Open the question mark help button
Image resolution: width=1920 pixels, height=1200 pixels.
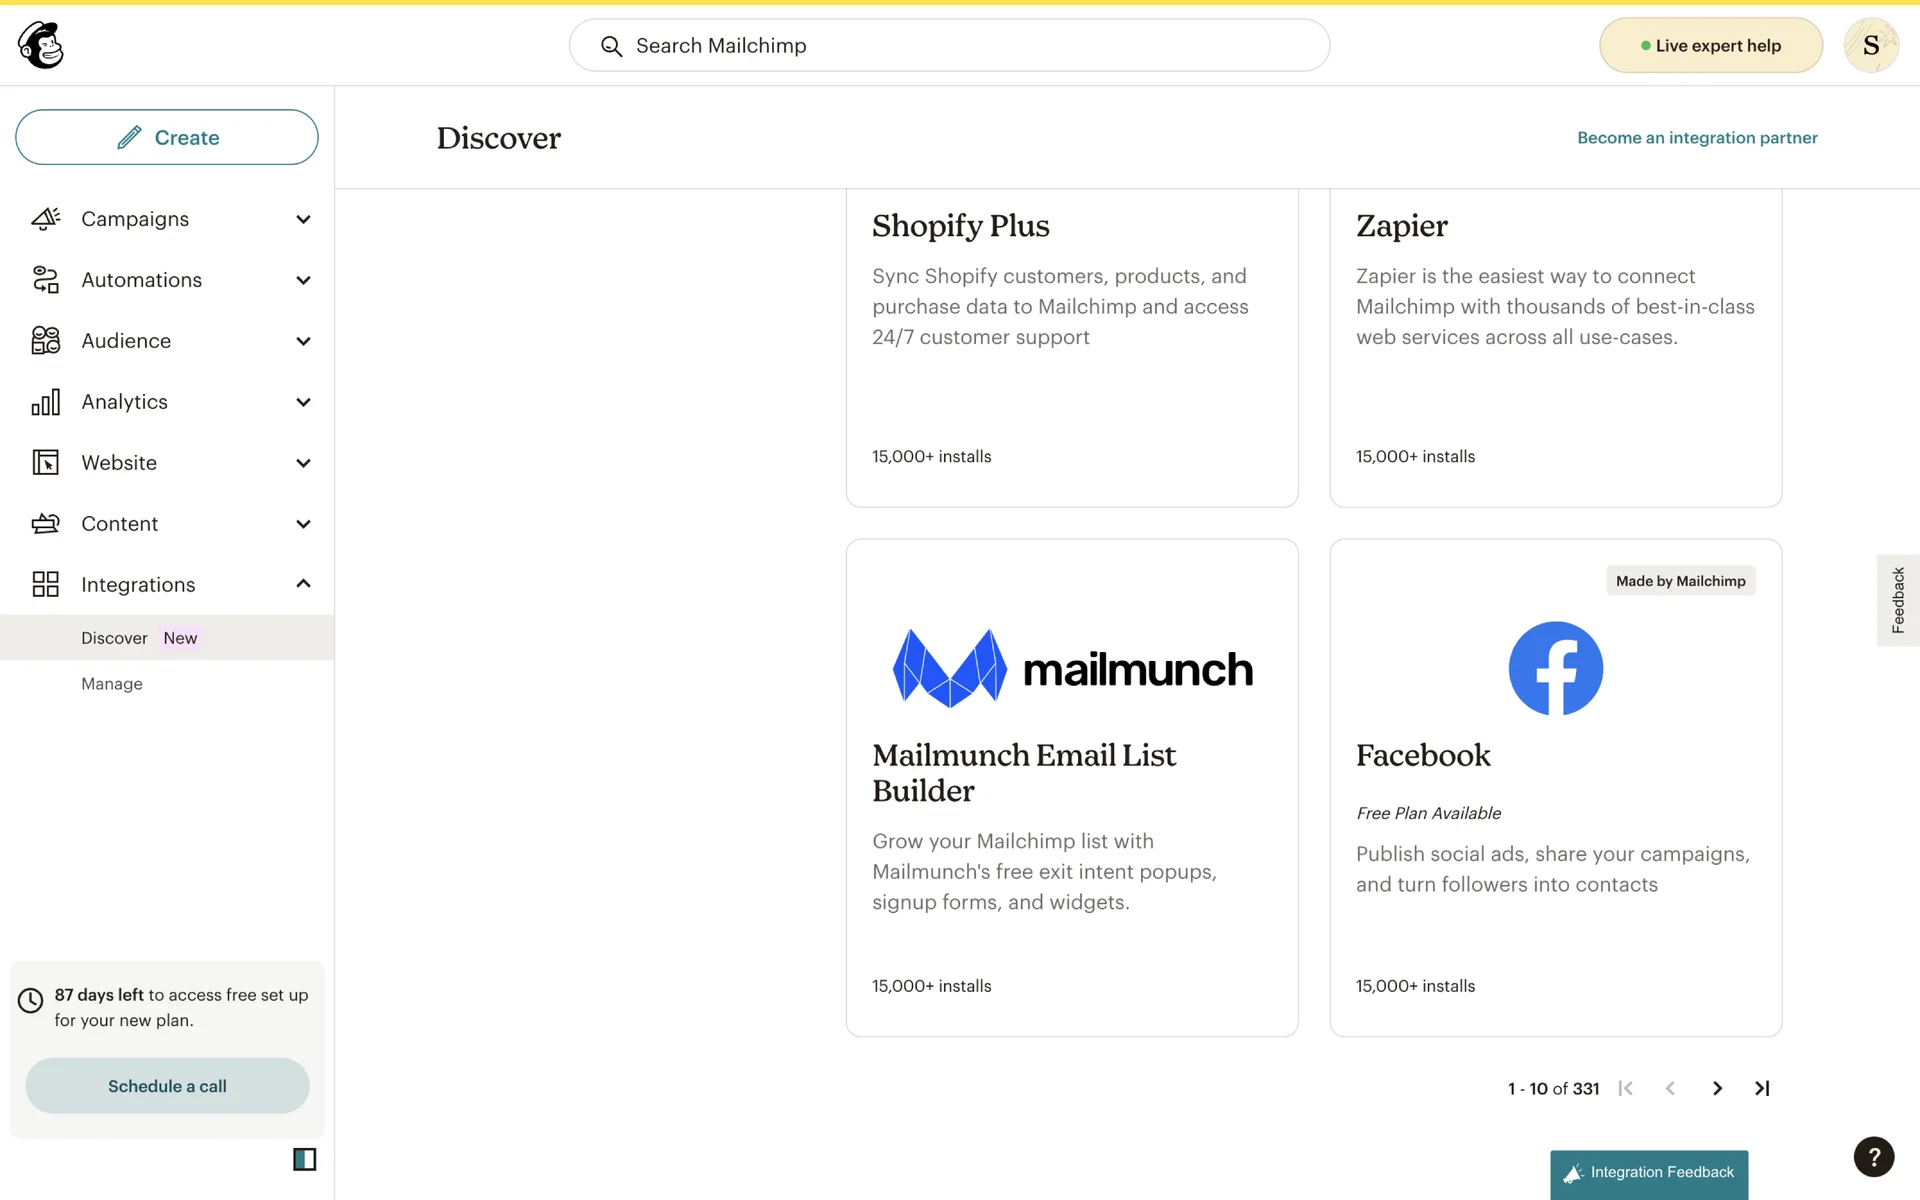(1873, 1156)
